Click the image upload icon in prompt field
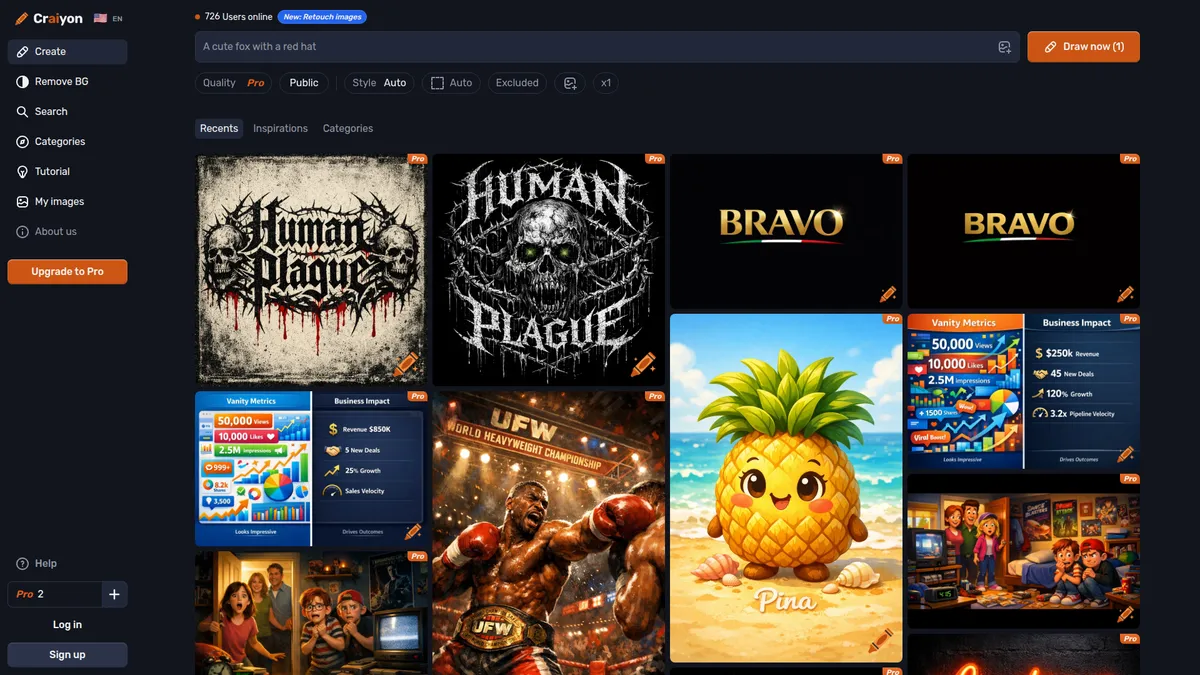The image size is (1200, 675). tap(1004, 47)
